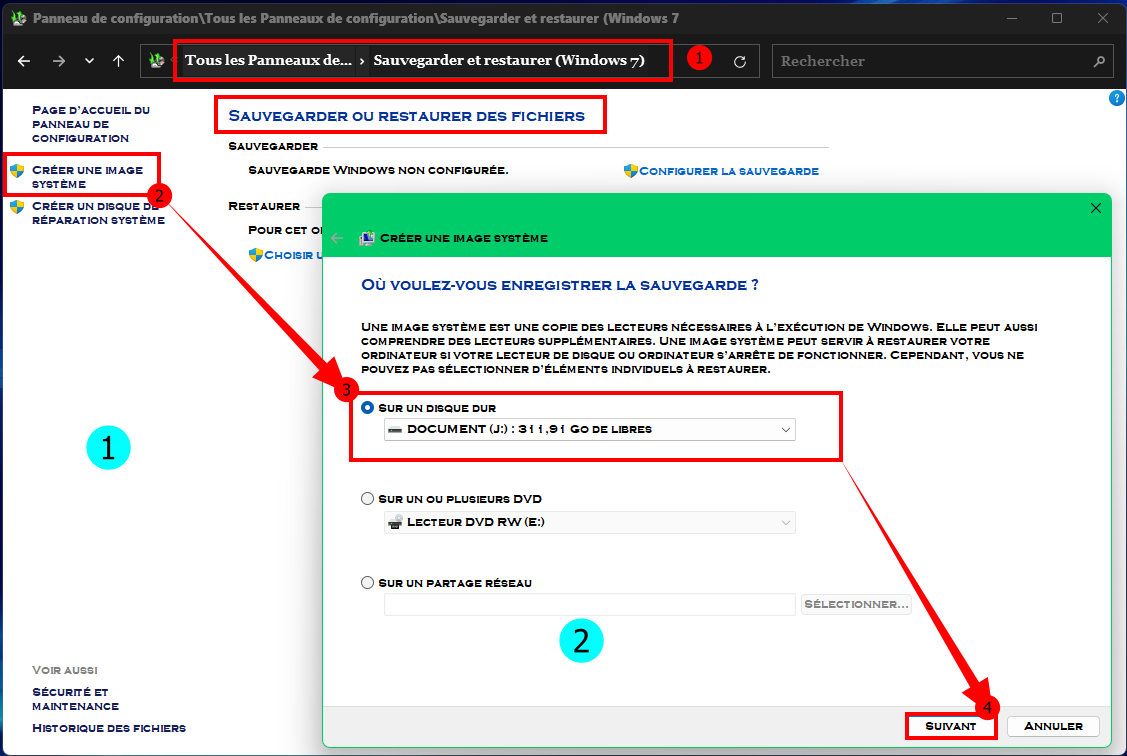Click shield icon of Configurer la sauvegarde
This screenshot has height=756, width=1127.
(x=630, y=171)
